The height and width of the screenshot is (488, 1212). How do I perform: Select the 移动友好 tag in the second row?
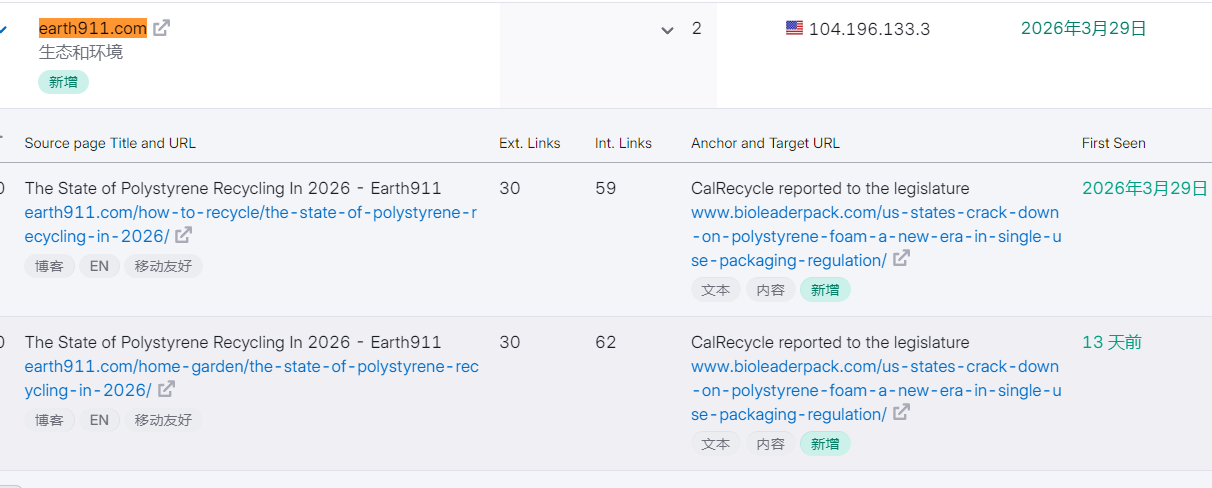click(x=163, y=420)
